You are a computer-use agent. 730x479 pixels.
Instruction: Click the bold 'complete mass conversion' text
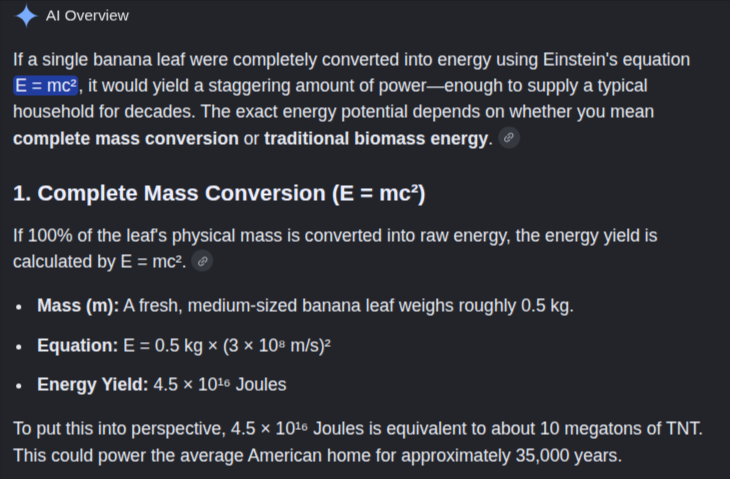pos(126,139)
